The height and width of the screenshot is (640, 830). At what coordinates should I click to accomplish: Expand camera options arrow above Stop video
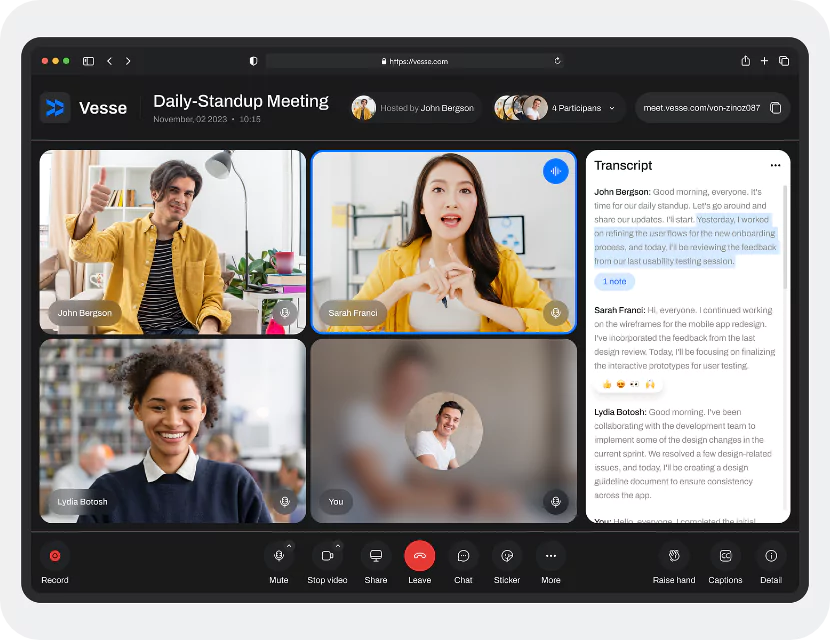click(x=338, y=546)
